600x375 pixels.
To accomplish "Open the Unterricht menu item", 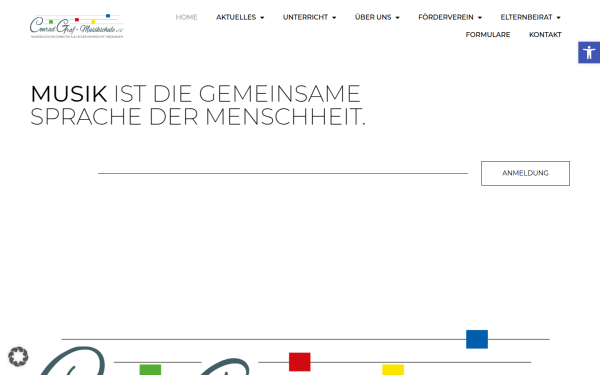I will tap(305, 17).
